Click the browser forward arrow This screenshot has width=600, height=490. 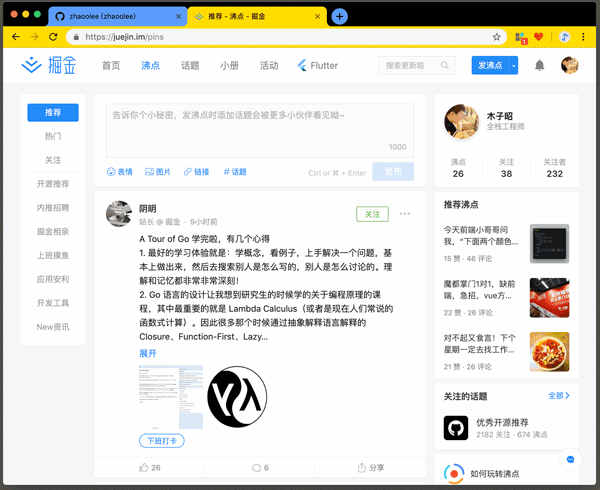tap(34, 37)
